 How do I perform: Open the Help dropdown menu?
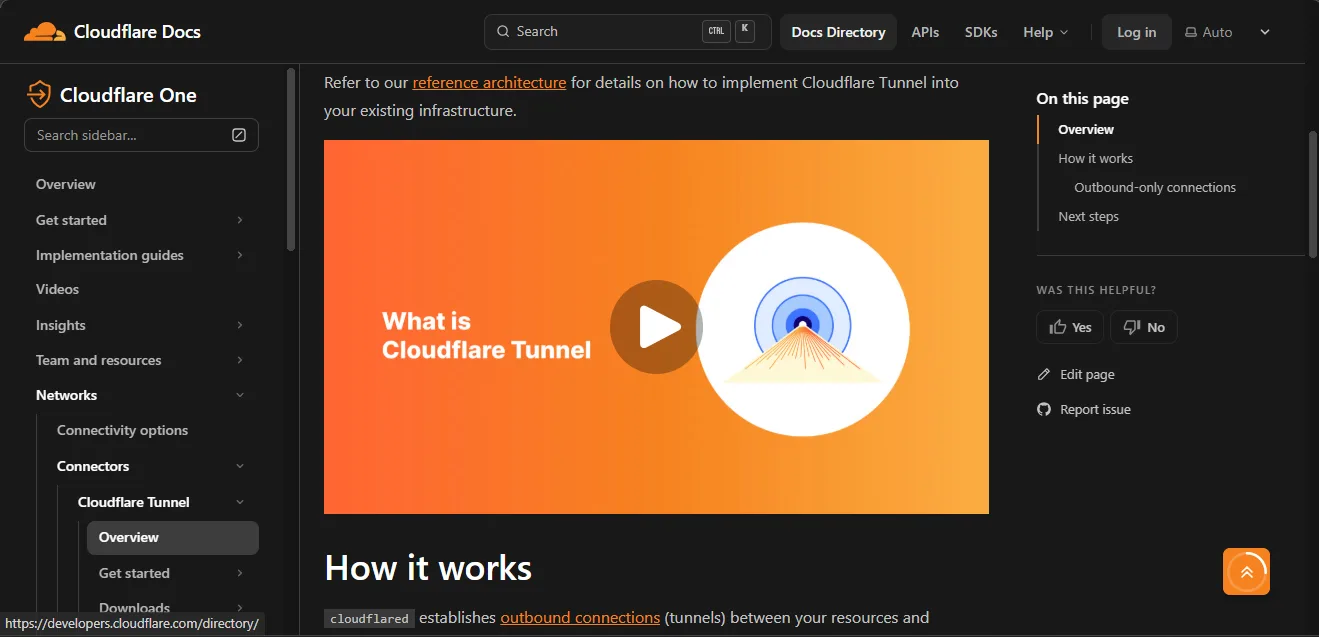1045,32
